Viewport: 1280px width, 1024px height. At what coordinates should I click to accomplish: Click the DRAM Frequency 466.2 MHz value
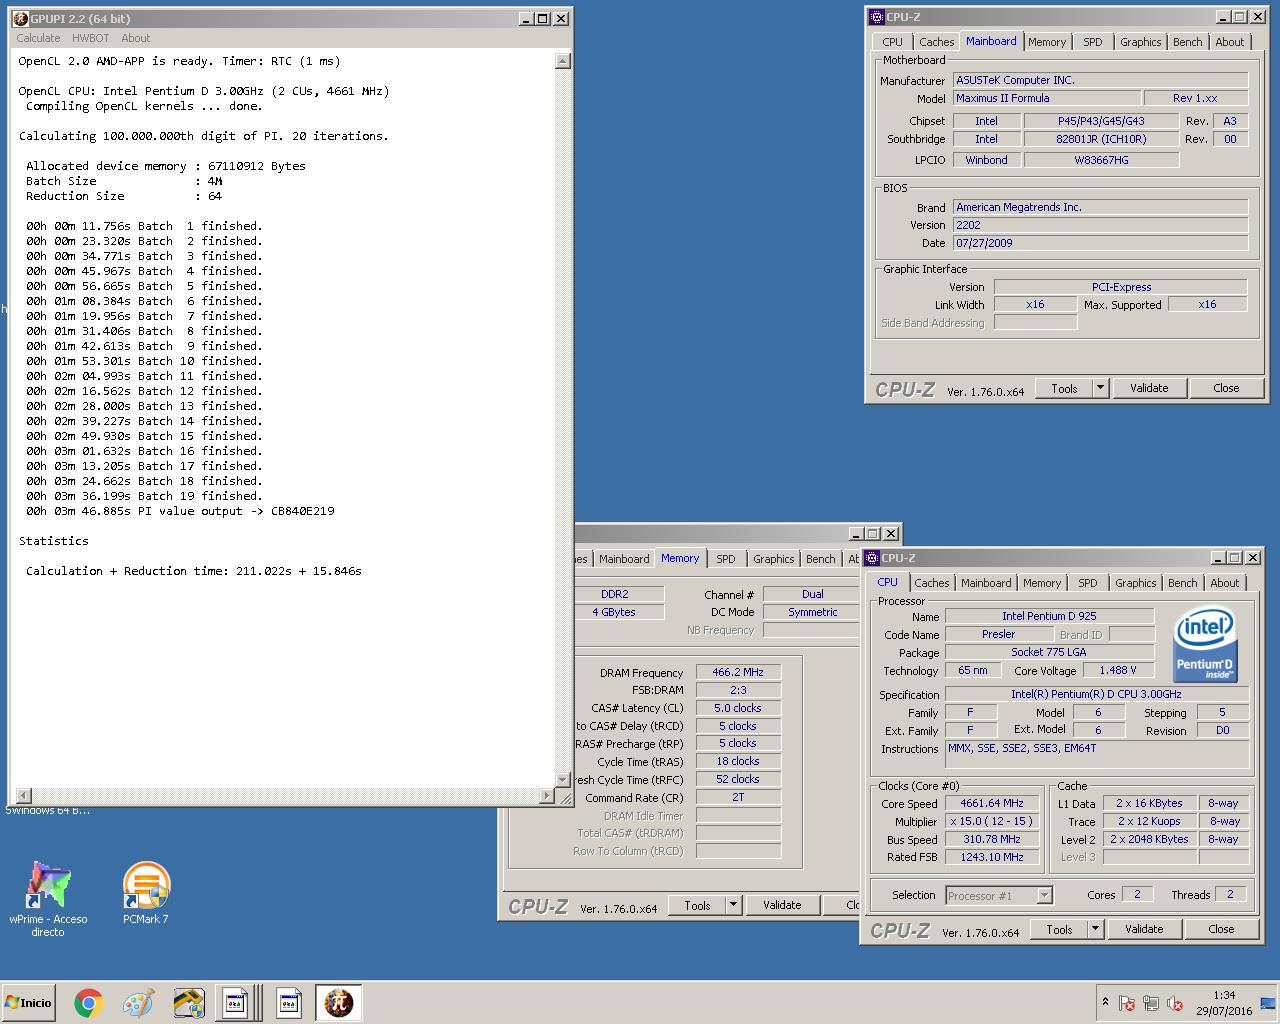(738, 672)
